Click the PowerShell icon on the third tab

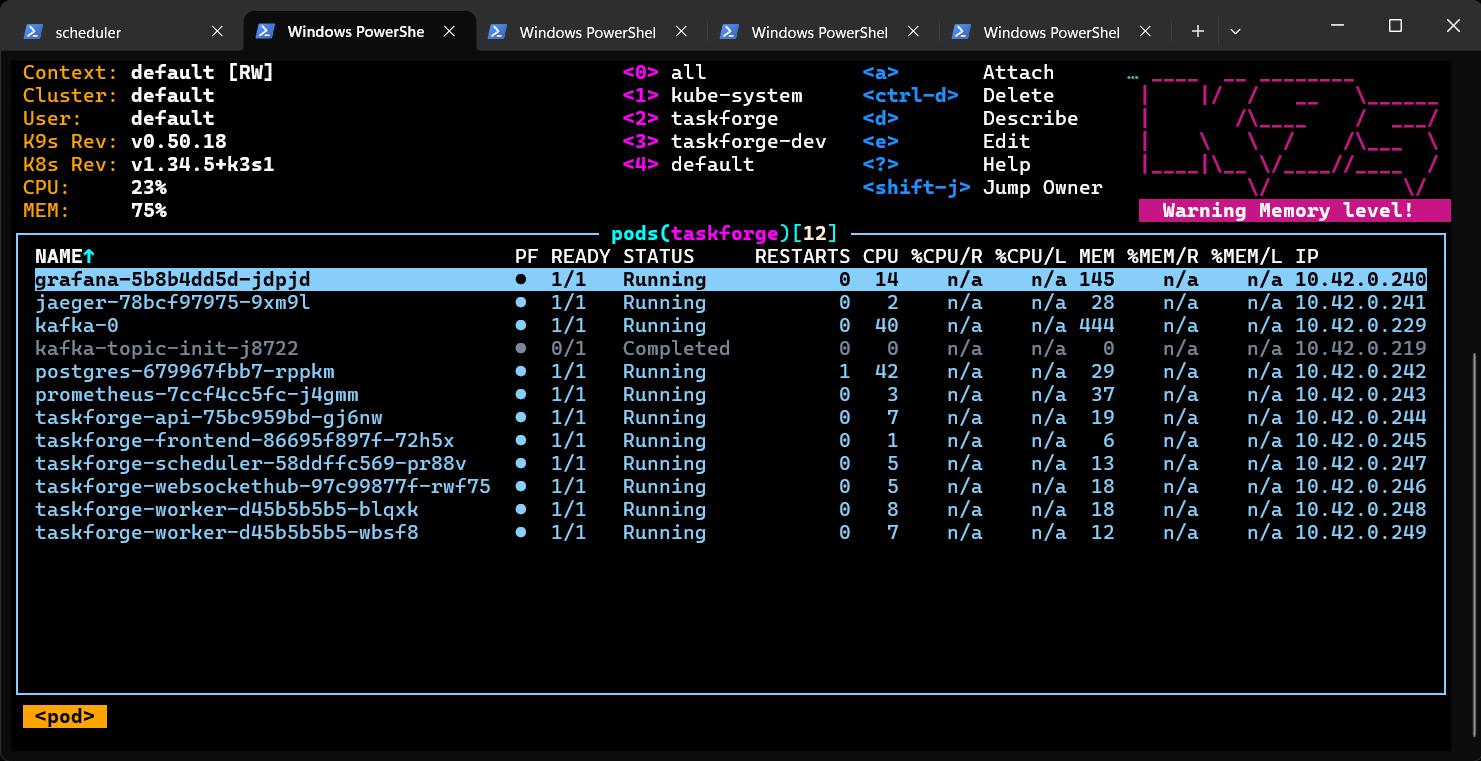[497, 32]
